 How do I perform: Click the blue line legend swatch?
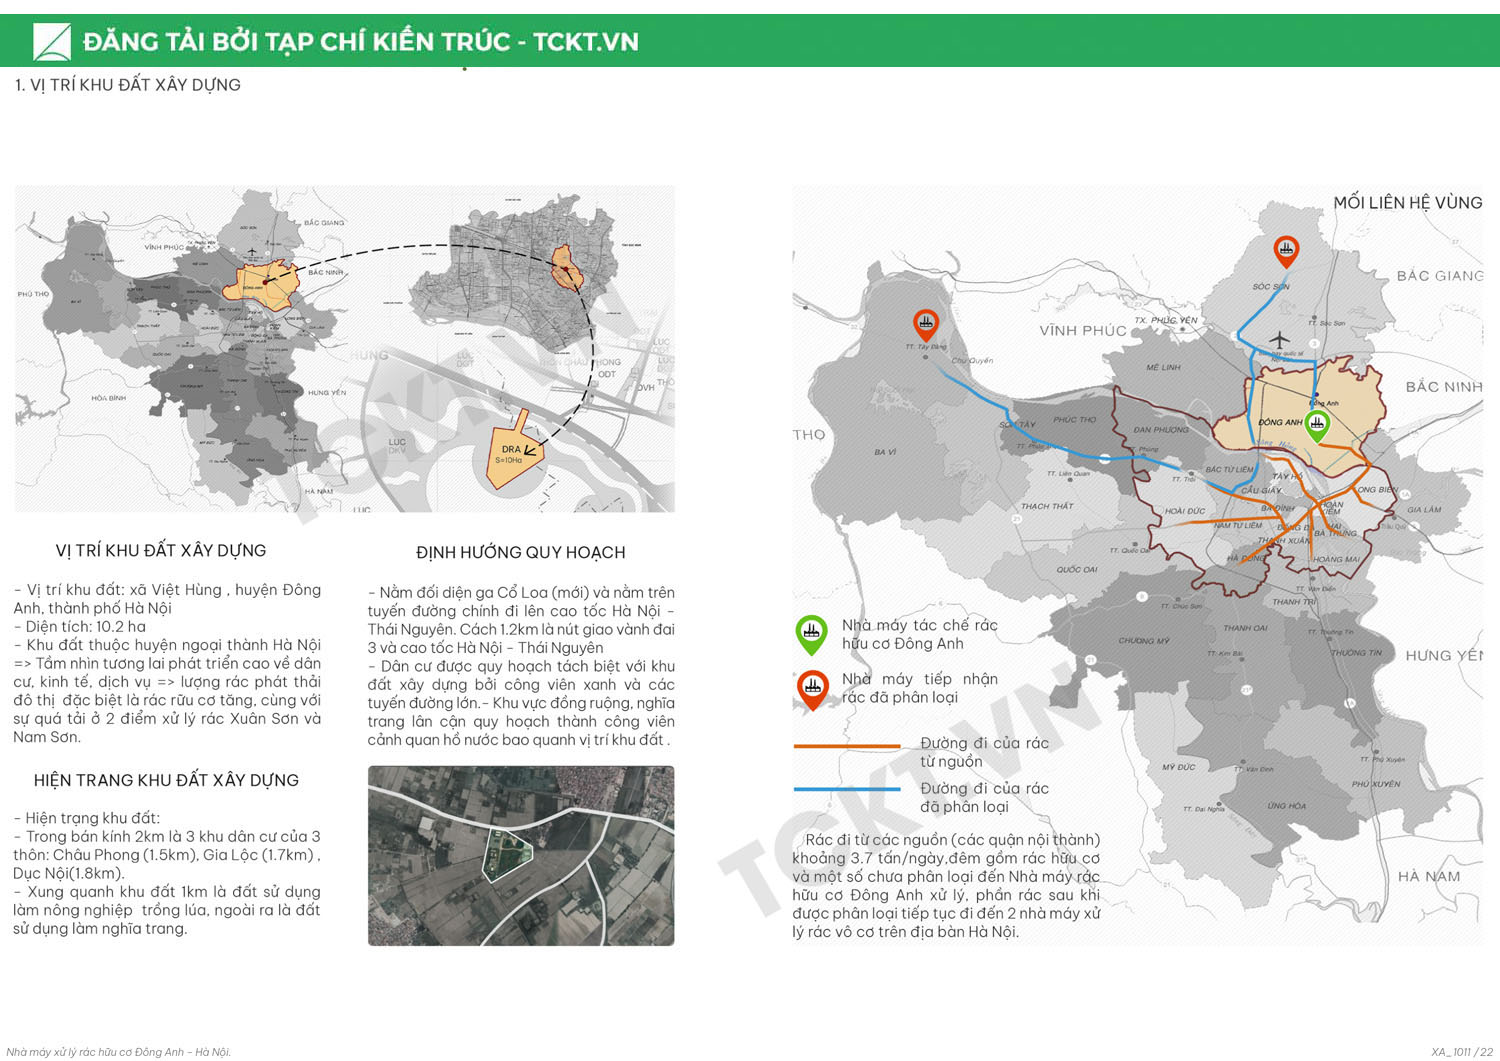coord(847,790)
